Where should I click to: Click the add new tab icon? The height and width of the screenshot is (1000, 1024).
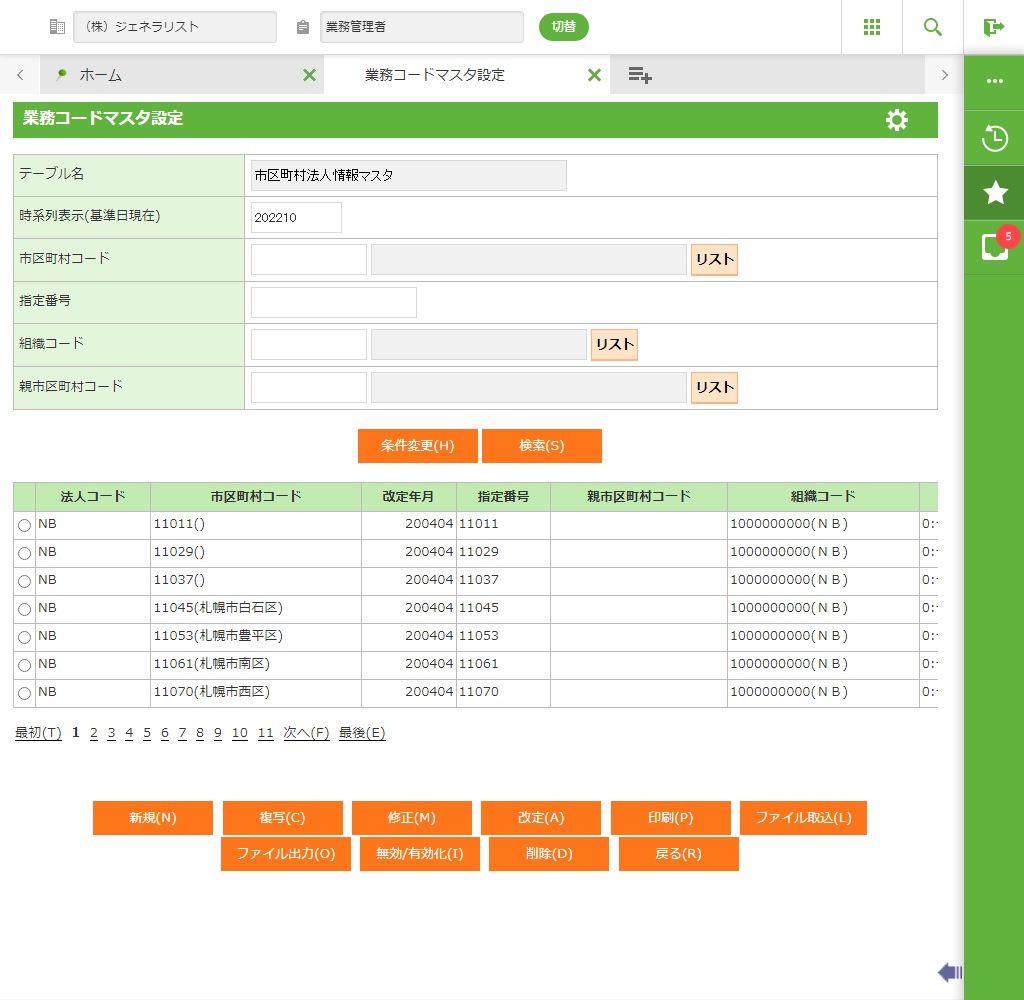click(x=640, y=75)
